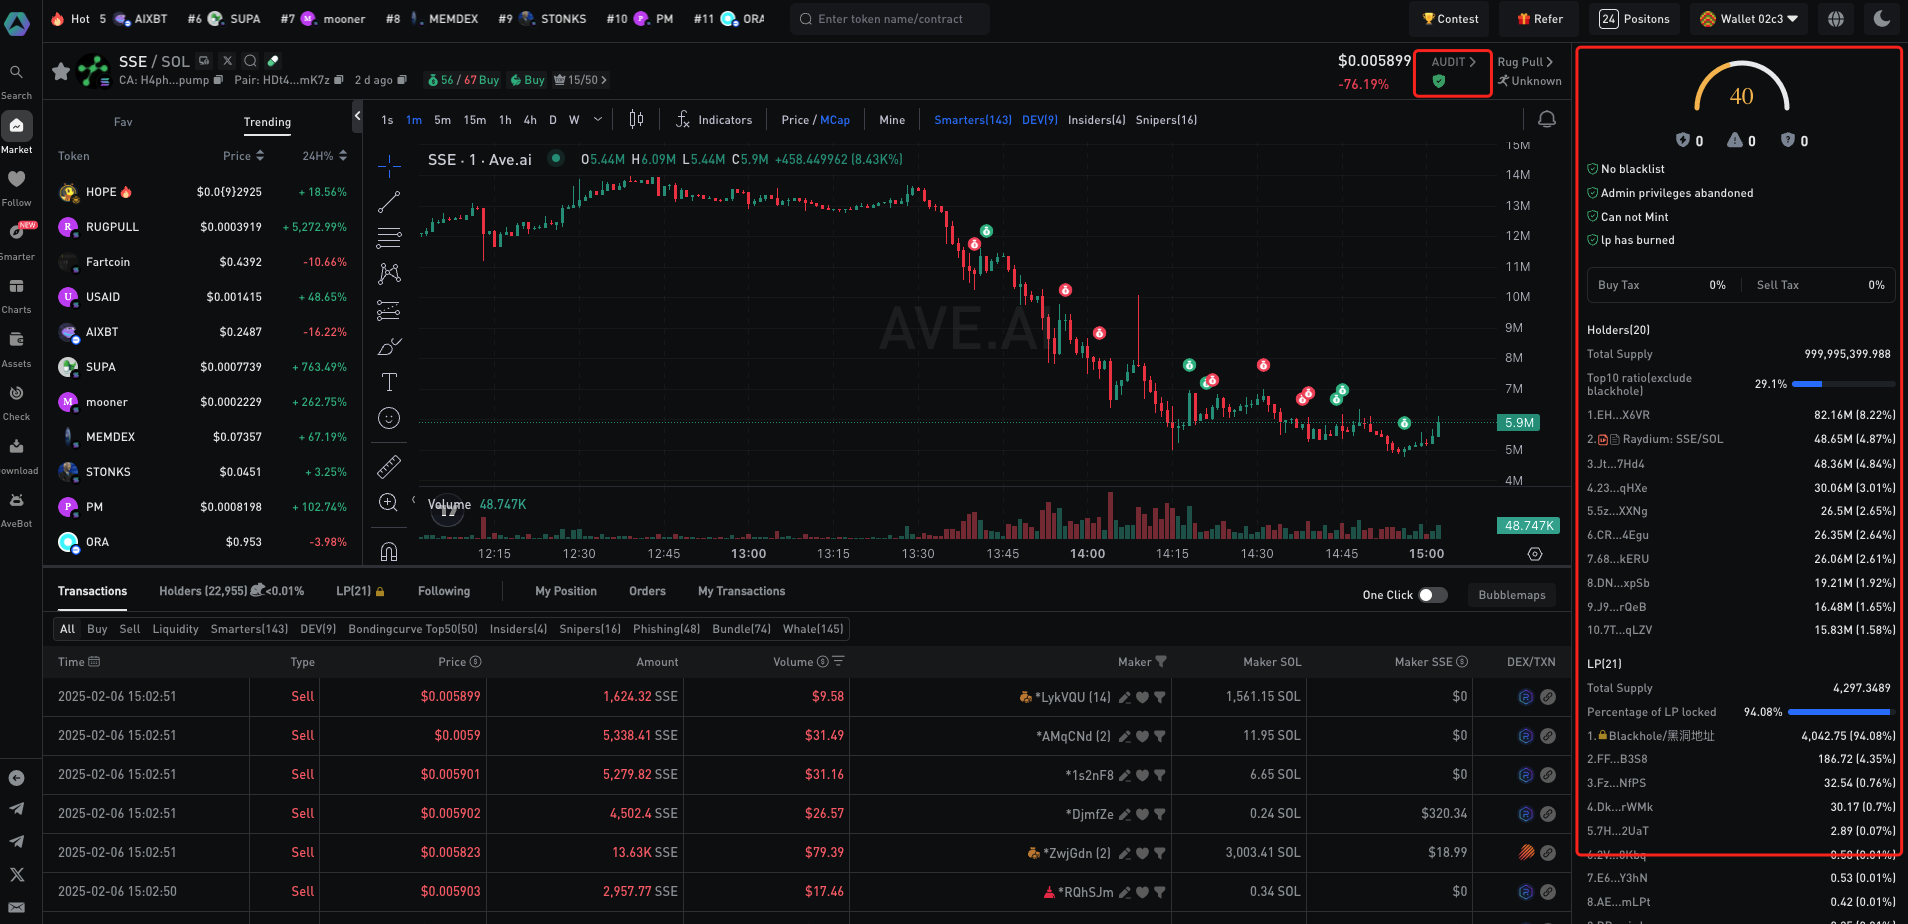Expand the Wallet 02c3 dropdown
This screenshot has width=1908, height=924.
pyautogui.click(x=1749, y=19)
